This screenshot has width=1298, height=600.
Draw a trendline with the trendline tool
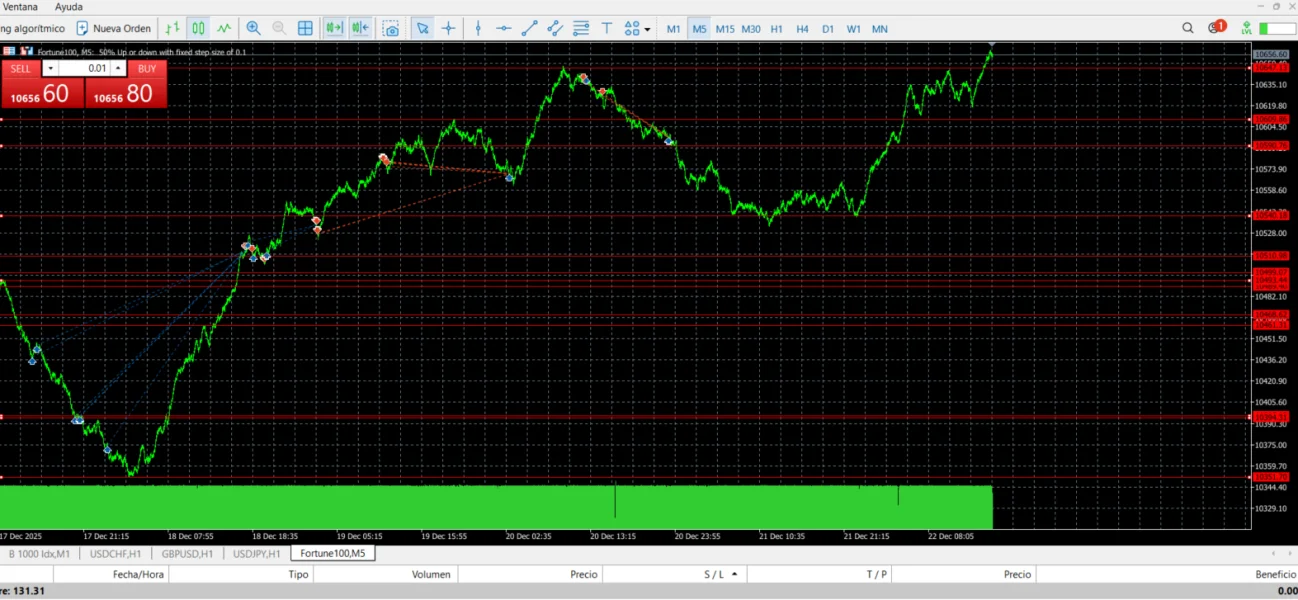pos(529,29)
